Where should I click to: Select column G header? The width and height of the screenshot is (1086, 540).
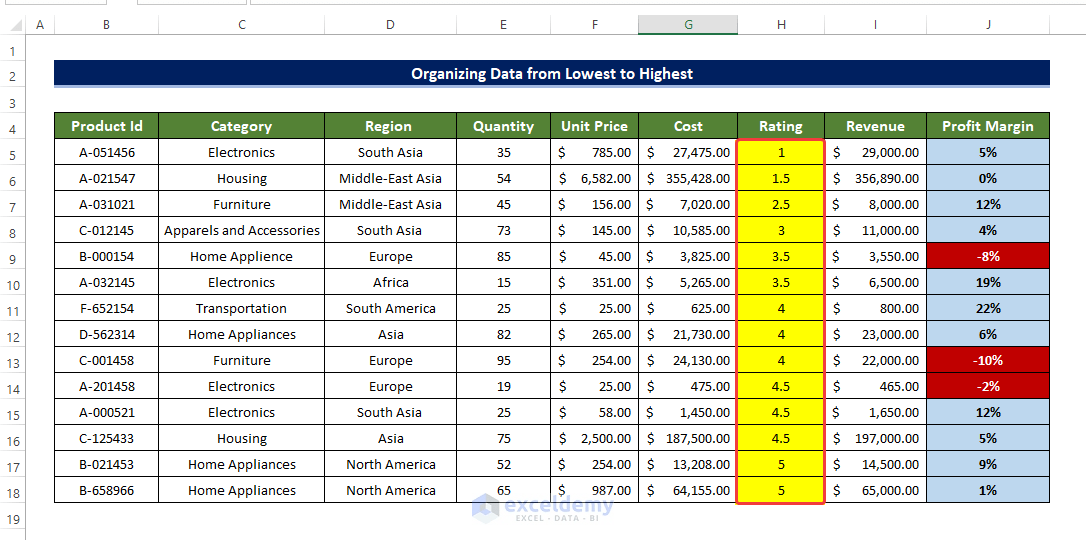pyautogui.click(x=688, y=25)
